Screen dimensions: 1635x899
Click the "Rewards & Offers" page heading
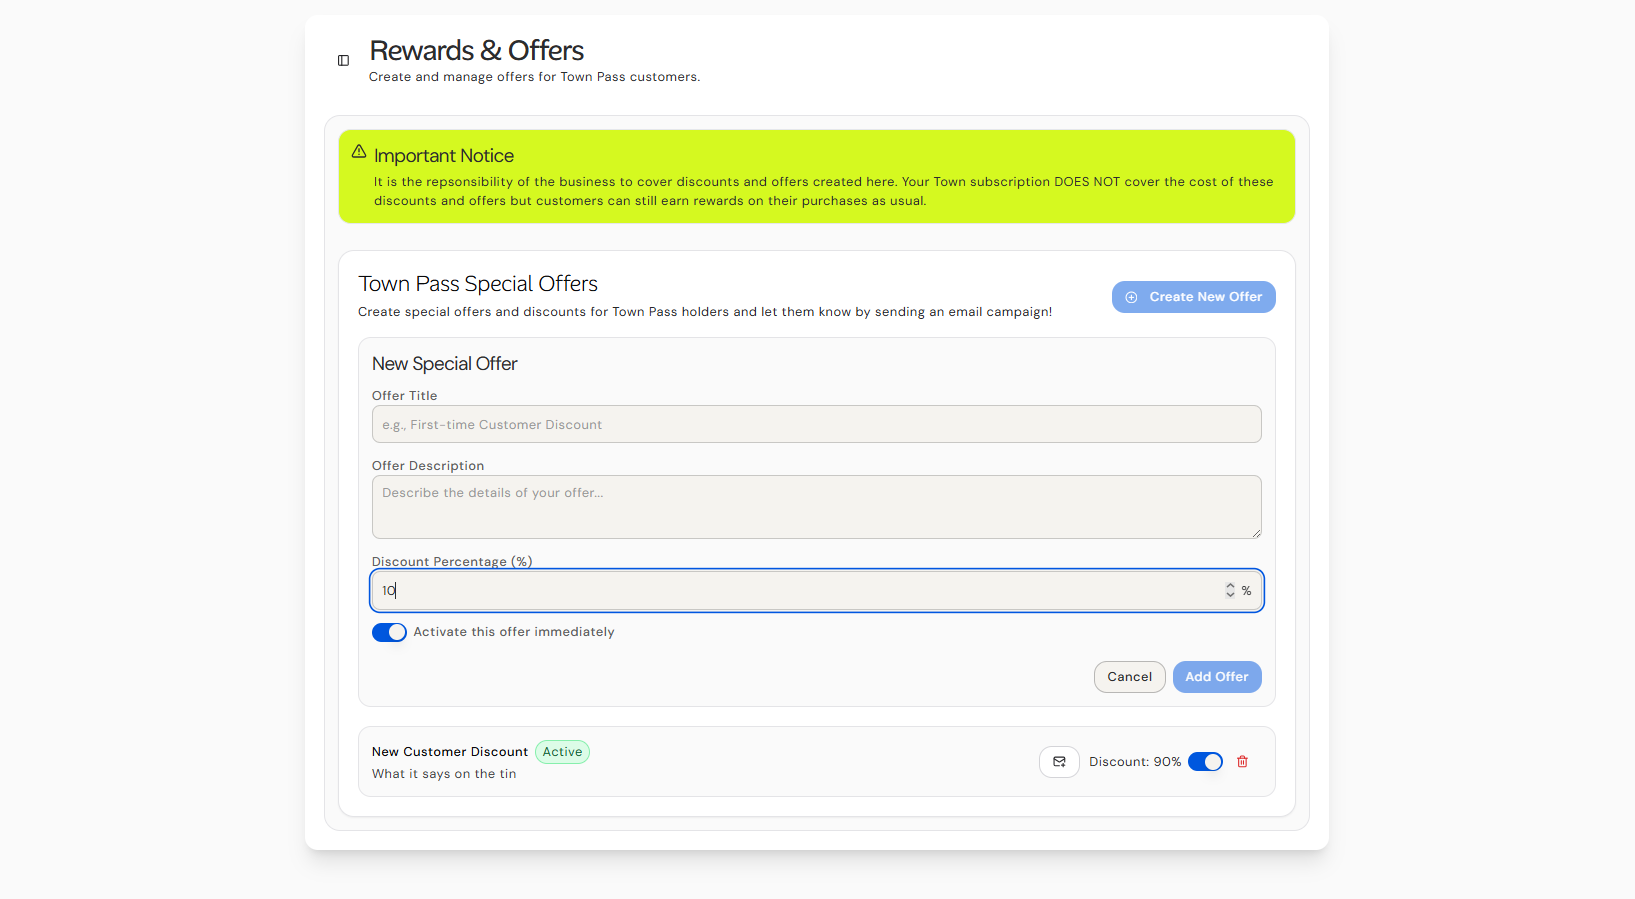pyautogui.click(x=477, y=50)
